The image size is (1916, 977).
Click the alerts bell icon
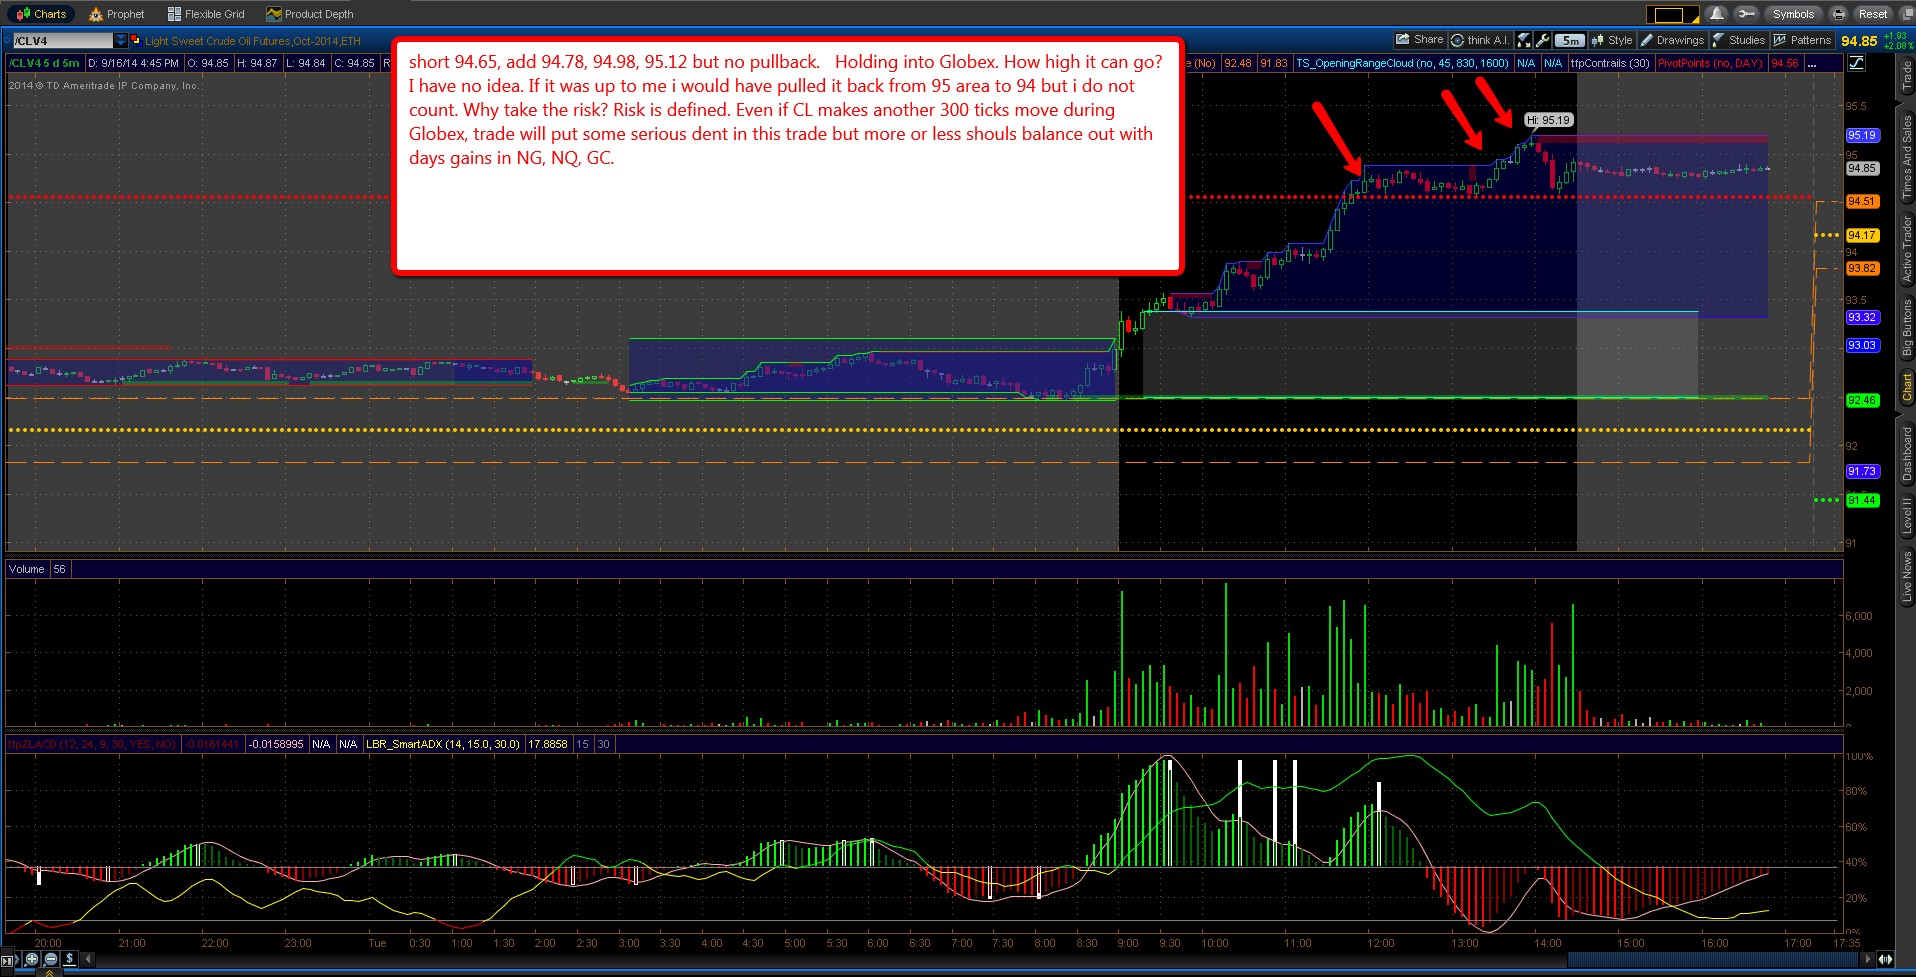click(1717, 14)
